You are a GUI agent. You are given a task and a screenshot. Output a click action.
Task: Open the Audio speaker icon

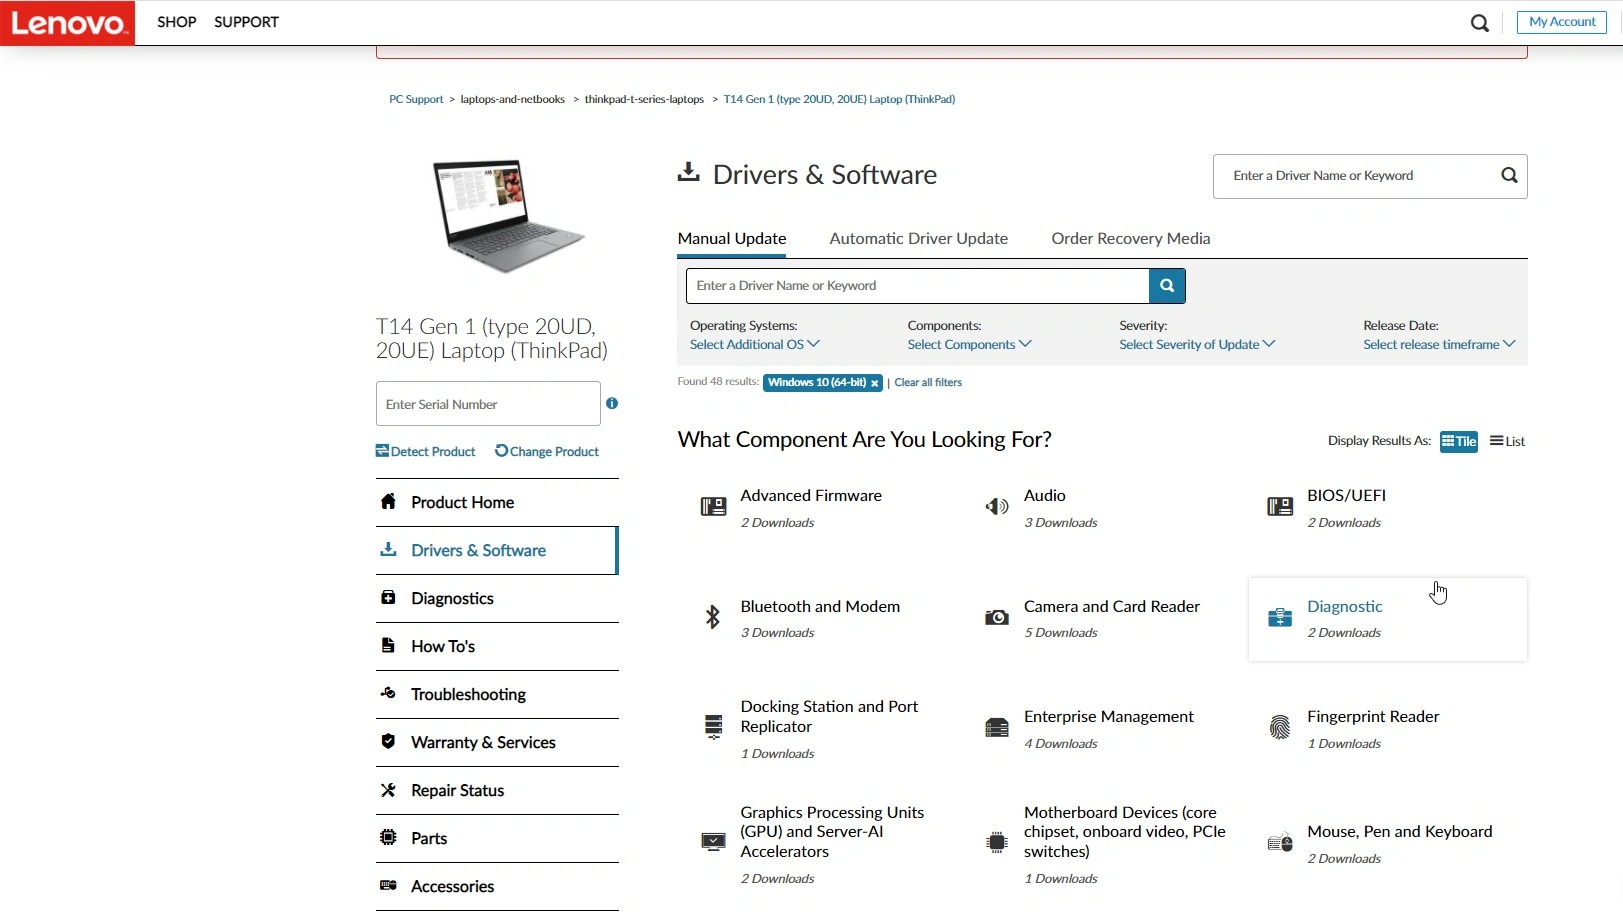click(x=997, y=507)
